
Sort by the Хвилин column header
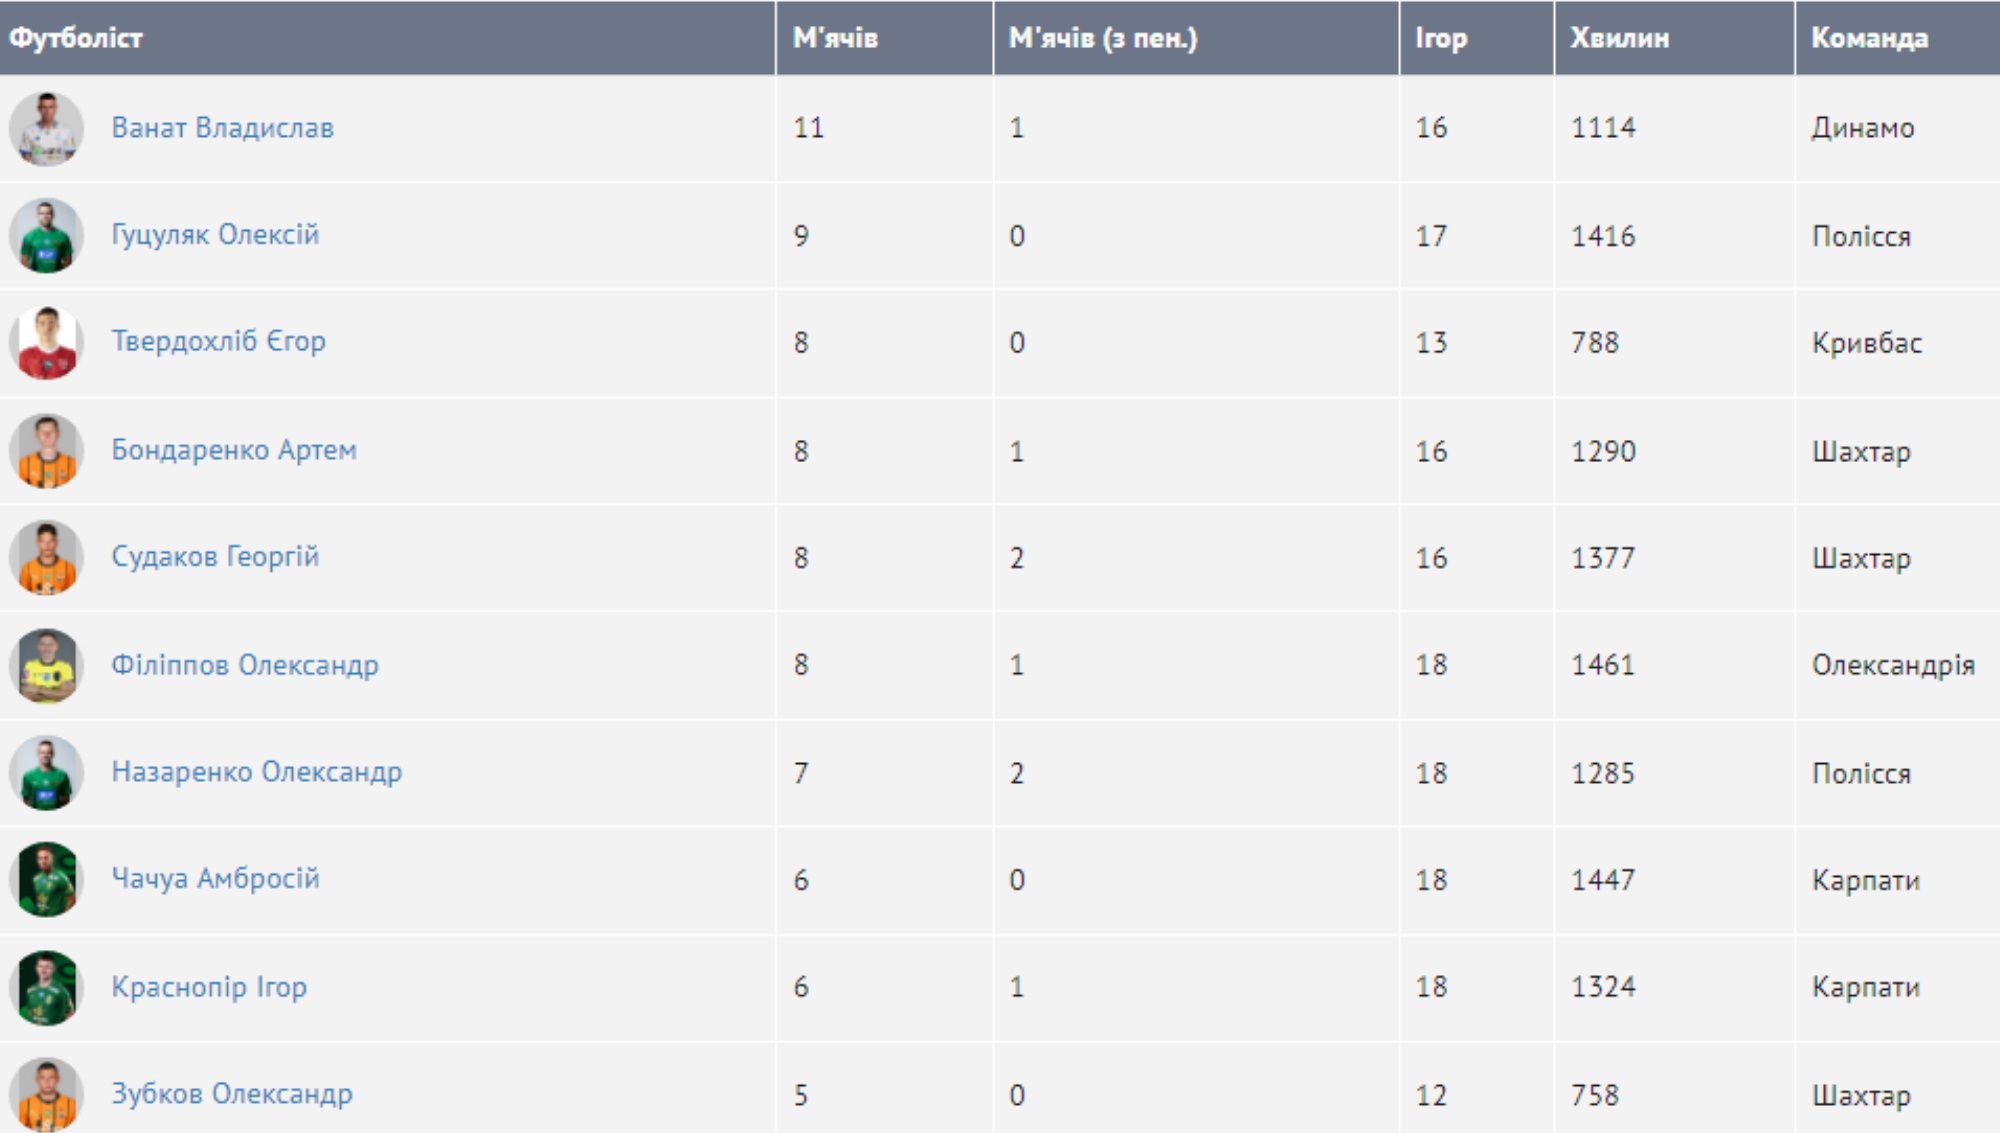1619,38
